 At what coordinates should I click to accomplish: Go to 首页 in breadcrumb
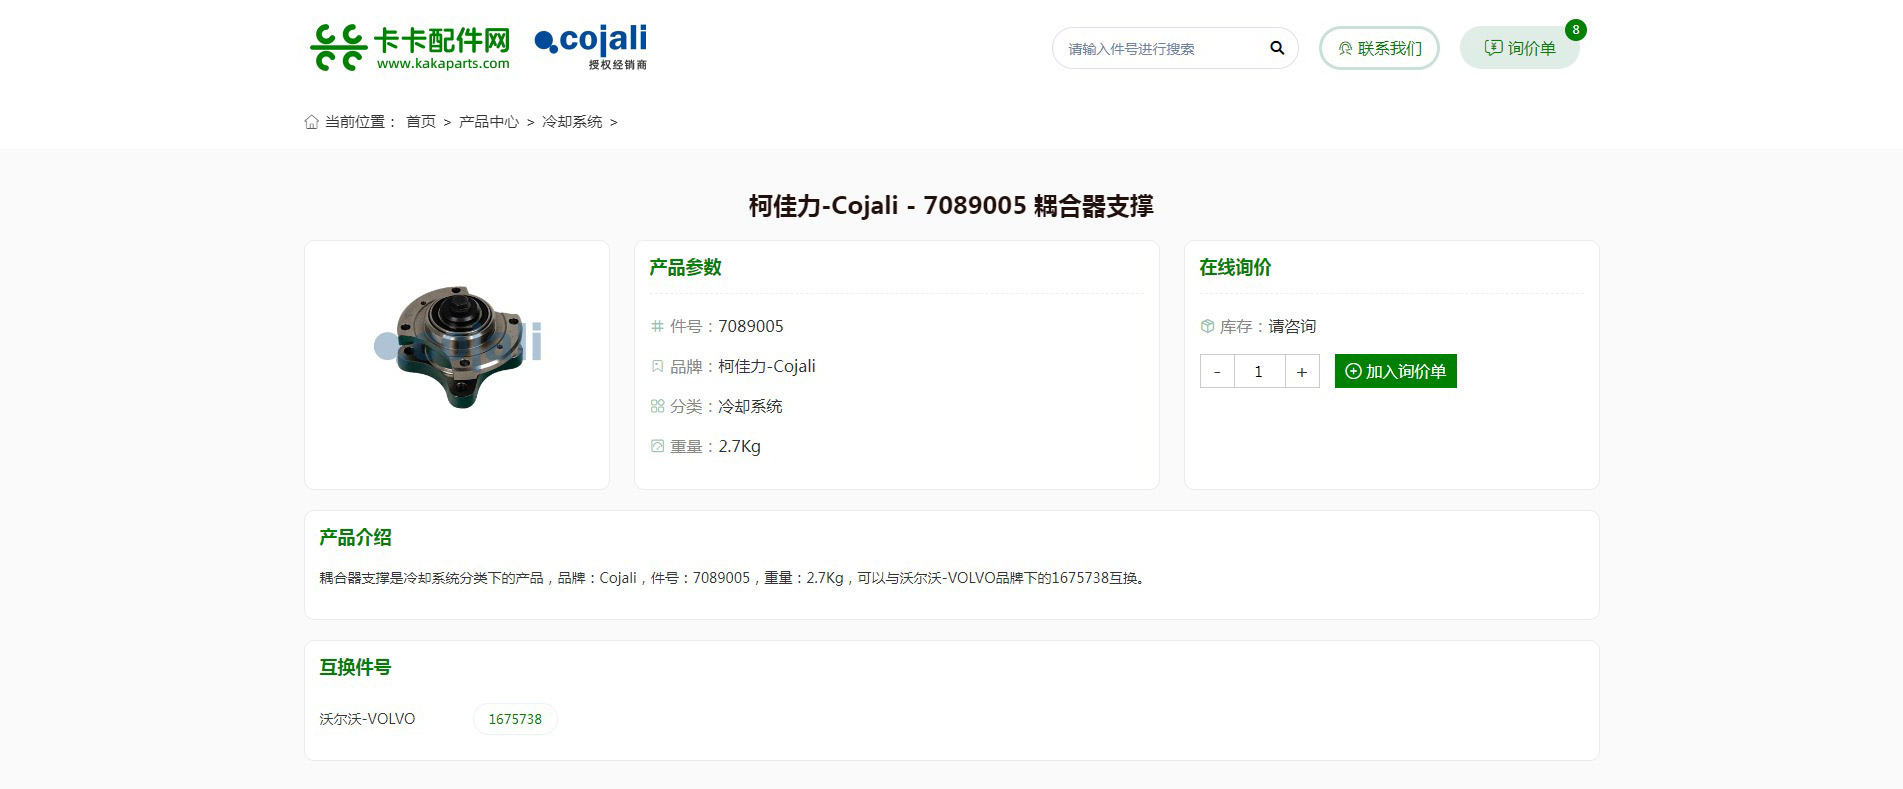pos(421,122)
